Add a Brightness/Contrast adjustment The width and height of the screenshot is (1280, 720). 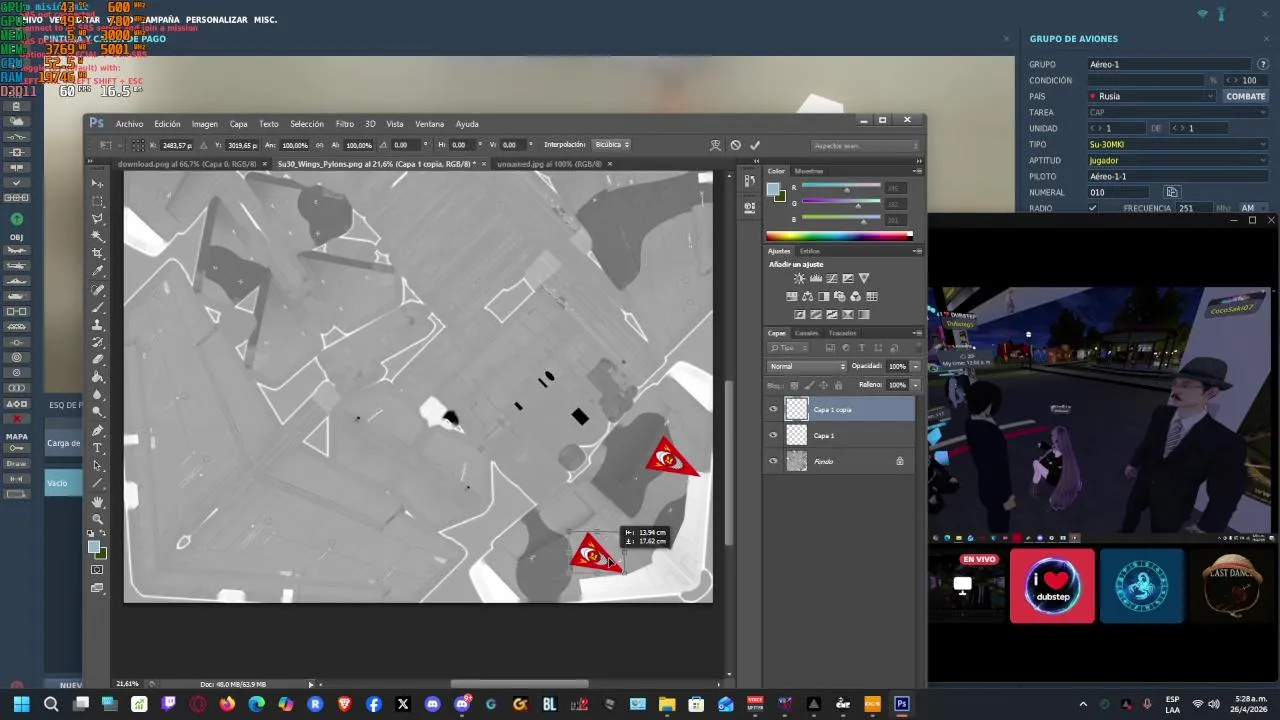799,278
